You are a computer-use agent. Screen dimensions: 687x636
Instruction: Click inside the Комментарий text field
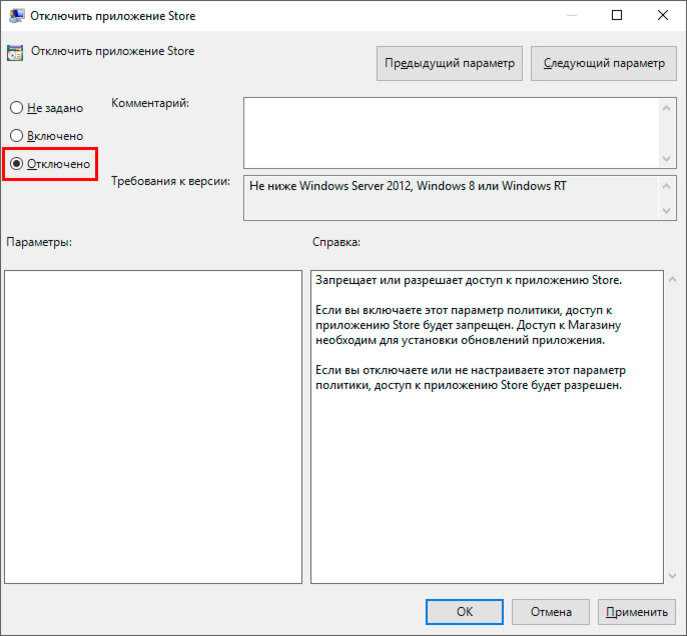pyautogui.click(x=451, y=133)
